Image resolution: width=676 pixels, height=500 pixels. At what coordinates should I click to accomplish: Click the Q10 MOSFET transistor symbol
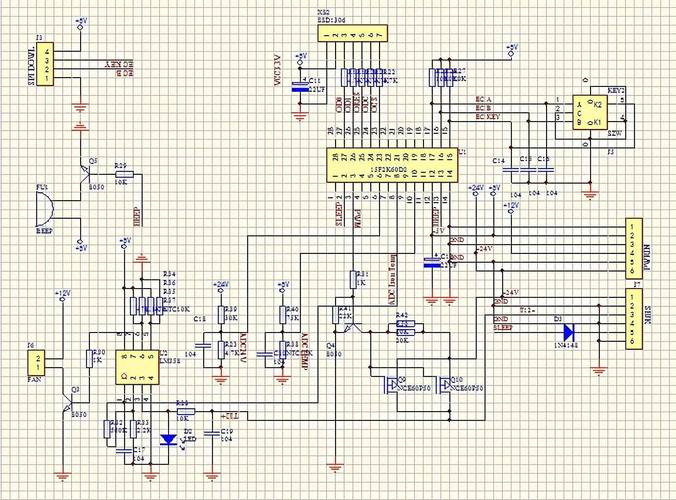444,384
